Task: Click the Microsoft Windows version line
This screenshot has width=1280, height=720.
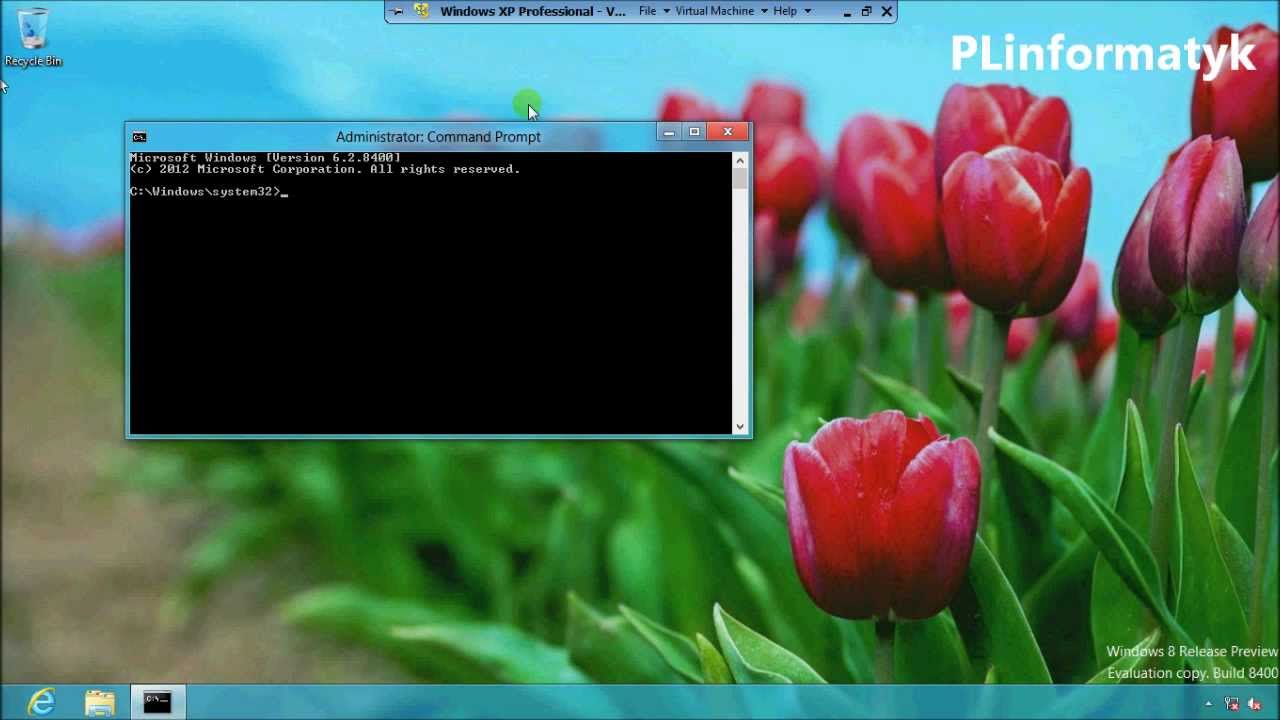Action: click(x=265, y=158)
